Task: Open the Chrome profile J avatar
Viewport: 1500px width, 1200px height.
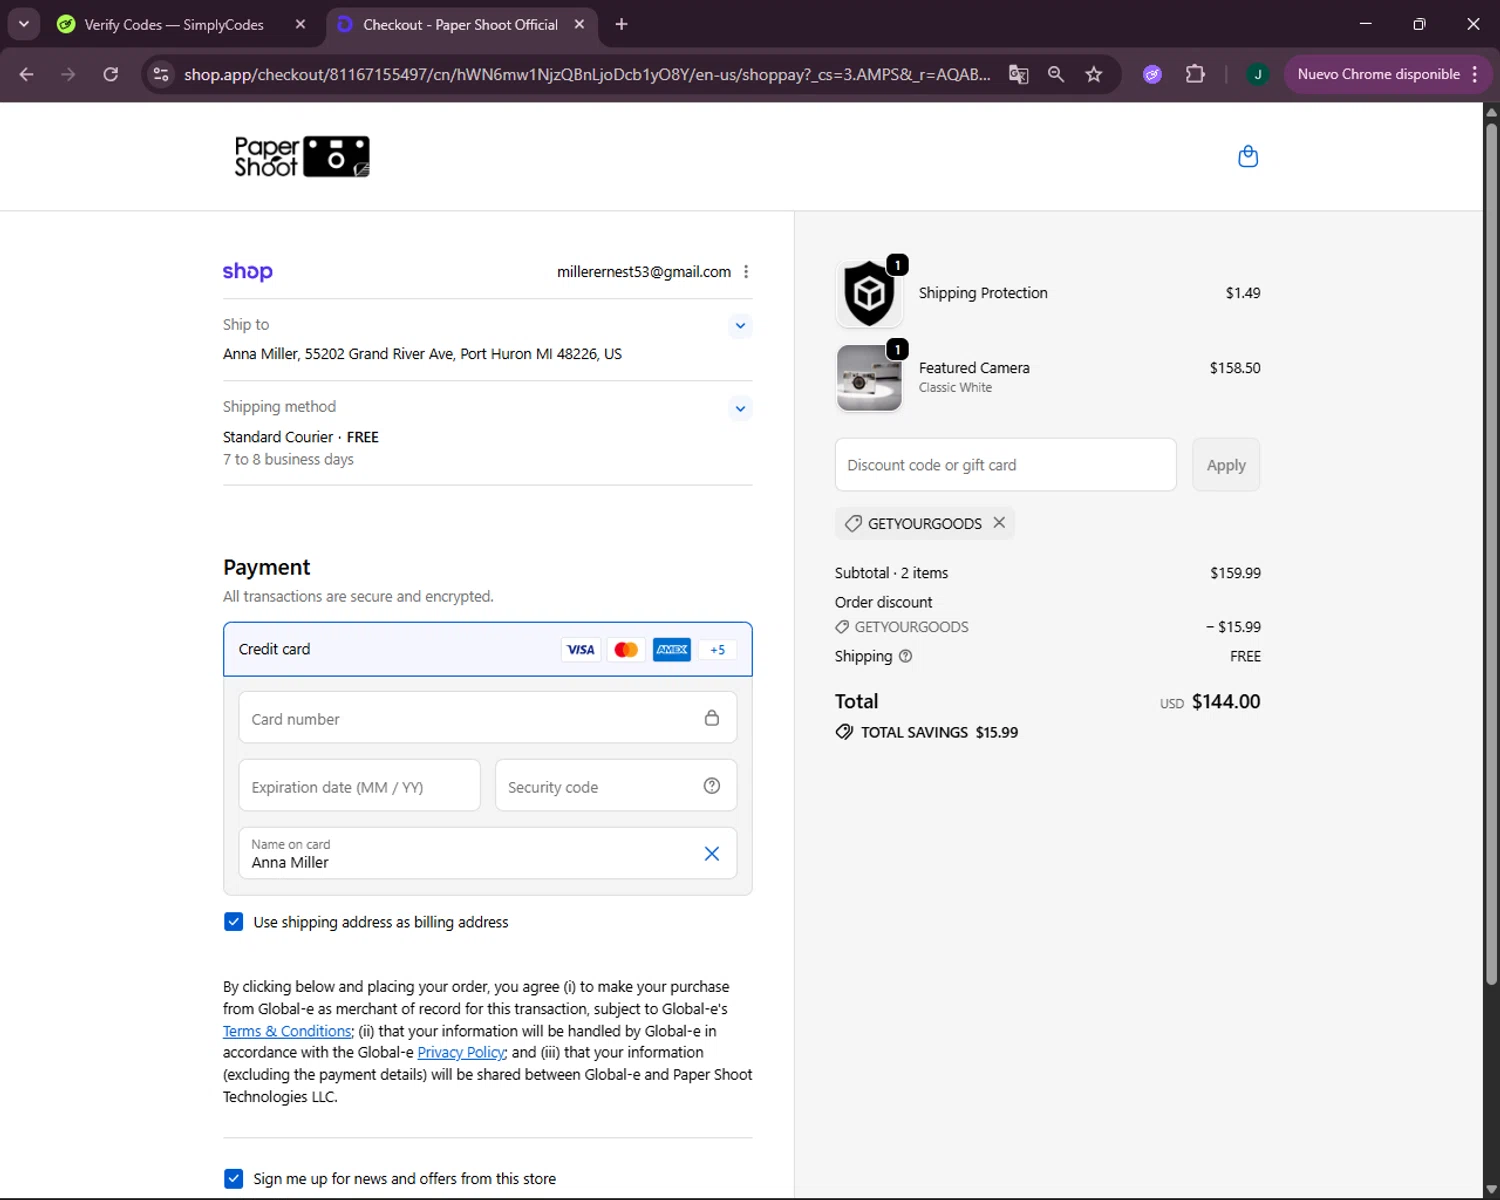Action: [1258, 74]
